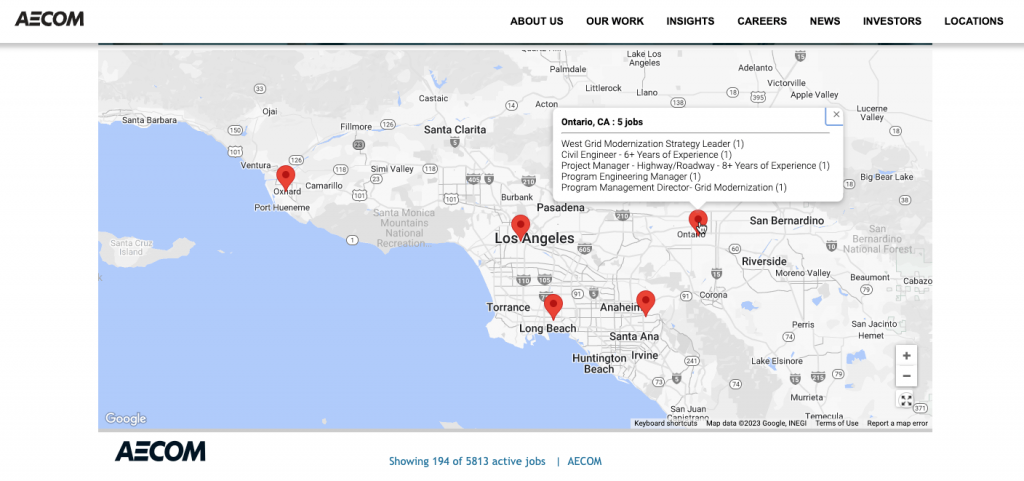Click the Corona map label

click(712, 295)
